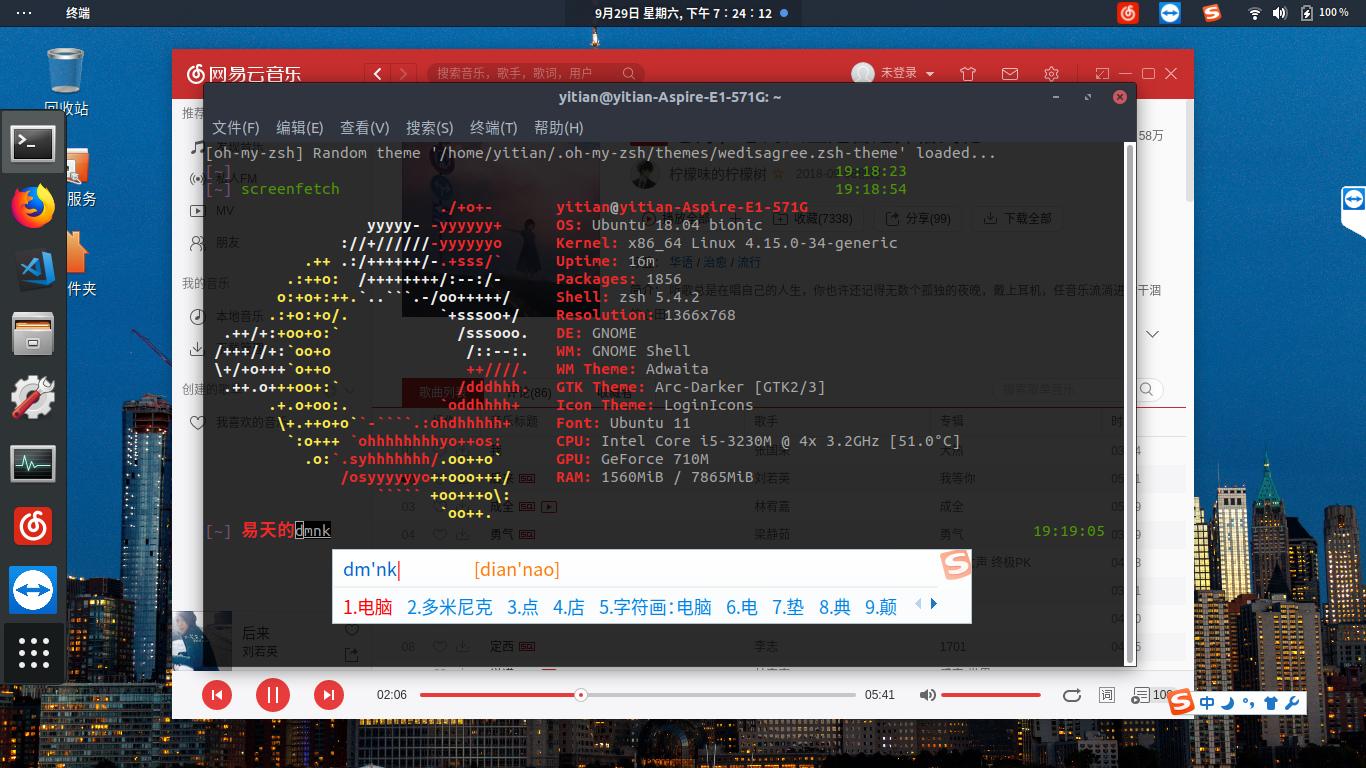
Task: Click the magnifier icon in NetEase search
Action: (x=629, y=73)
